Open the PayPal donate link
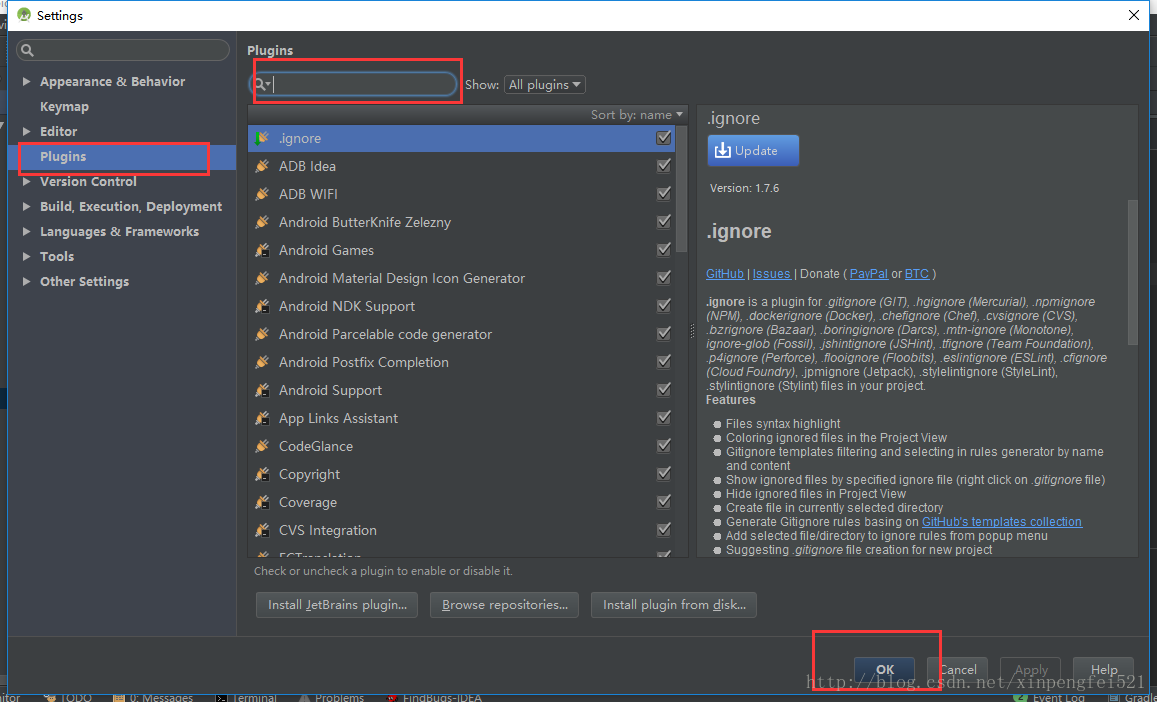This screenshot has height=702, width=1157. click(x=869, y=274)
